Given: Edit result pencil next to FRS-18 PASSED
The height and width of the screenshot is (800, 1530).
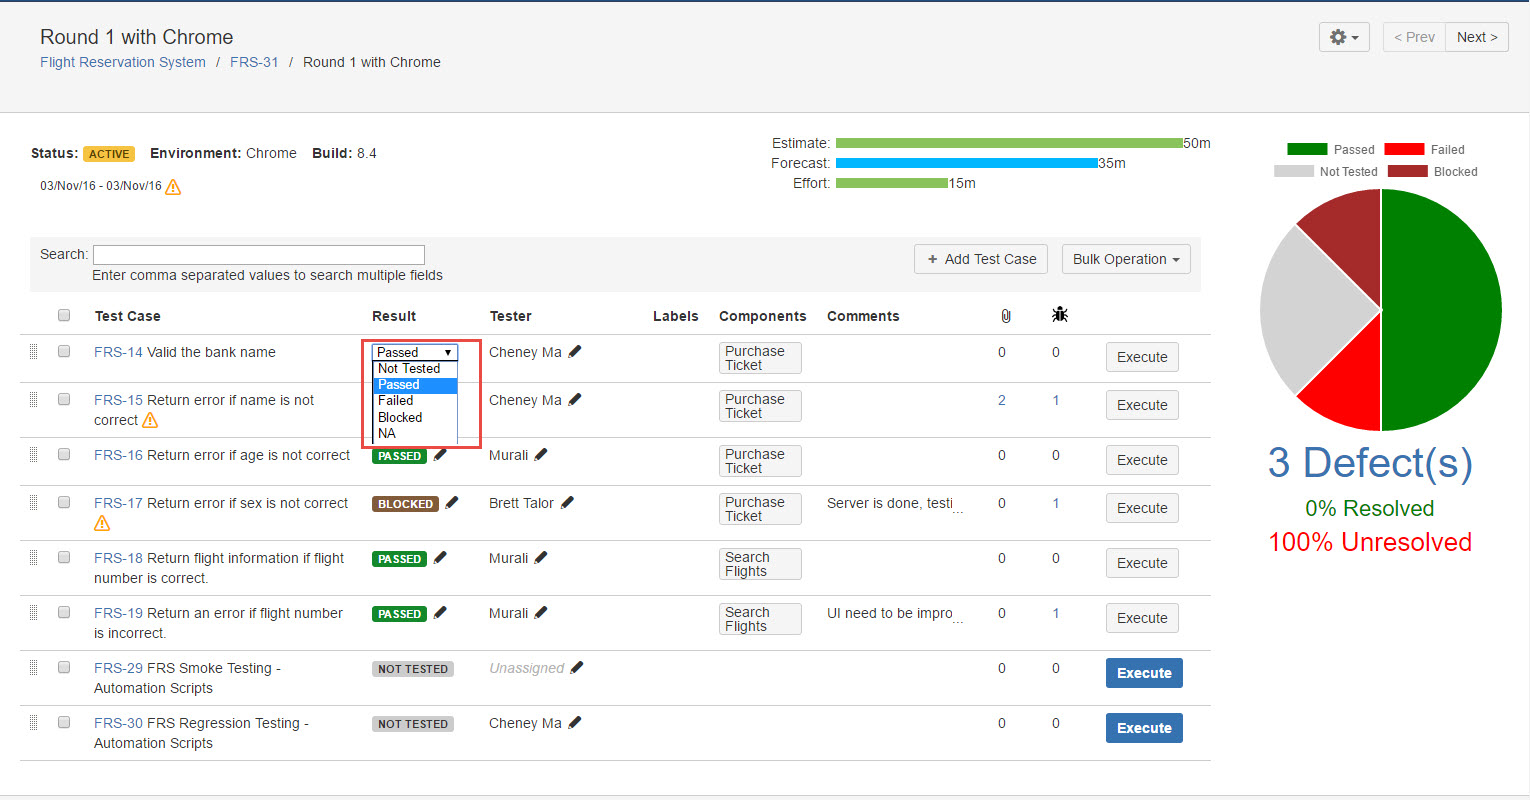Looking at the screenshot, I should (440, 558).
